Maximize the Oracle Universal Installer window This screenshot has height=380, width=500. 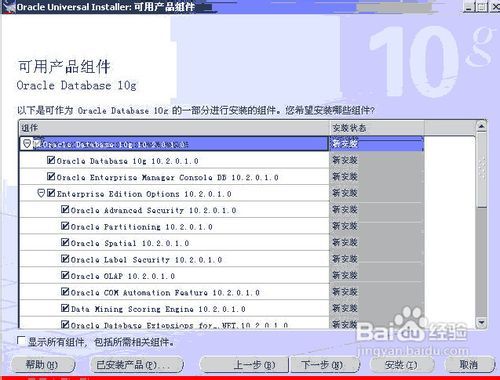click(x=482, y=7)
